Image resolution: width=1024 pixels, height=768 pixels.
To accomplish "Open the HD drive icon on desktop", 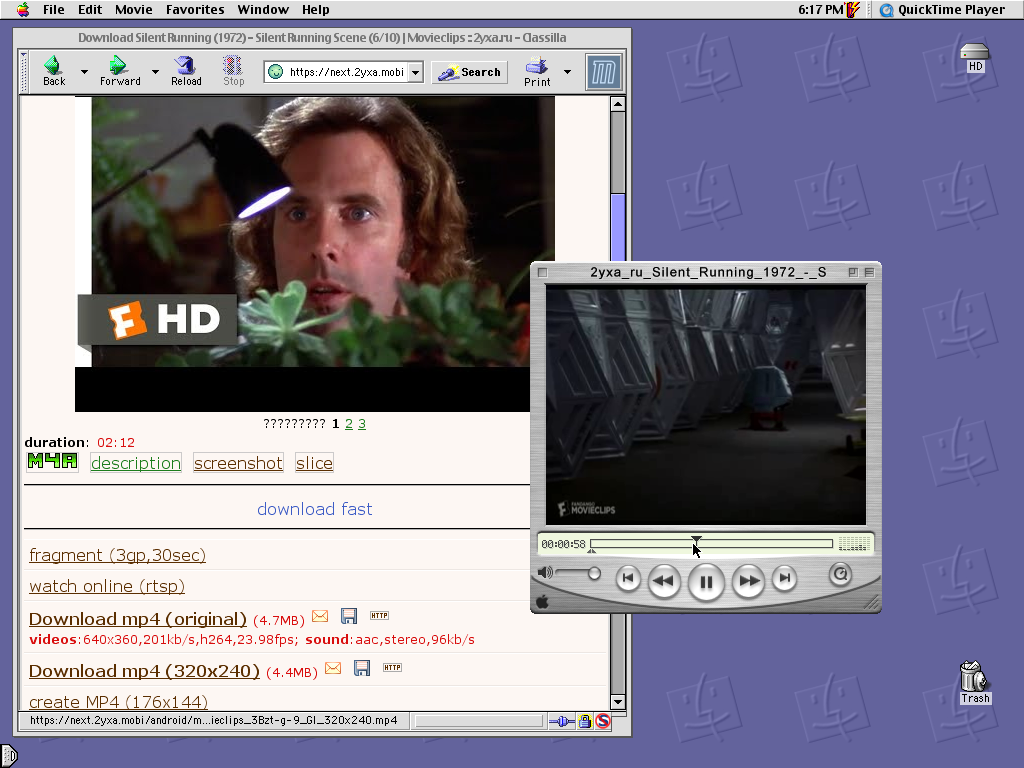I will click(975, 57).
